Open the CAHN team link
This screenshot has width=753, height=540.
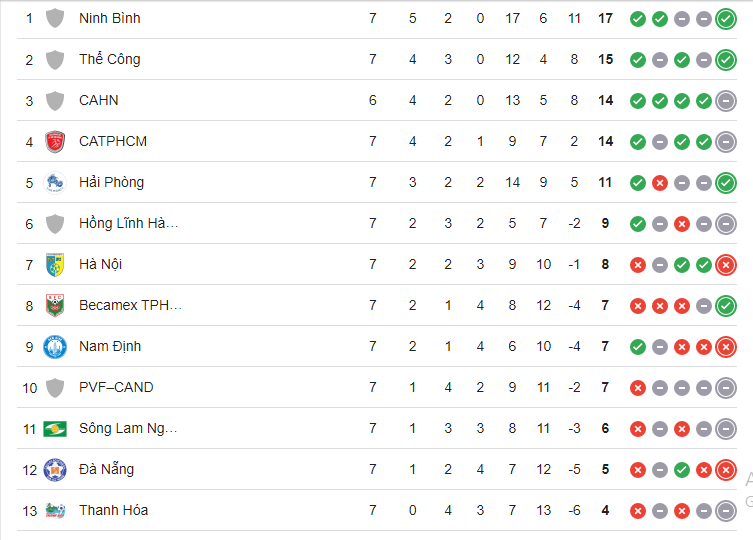[99, 100]
